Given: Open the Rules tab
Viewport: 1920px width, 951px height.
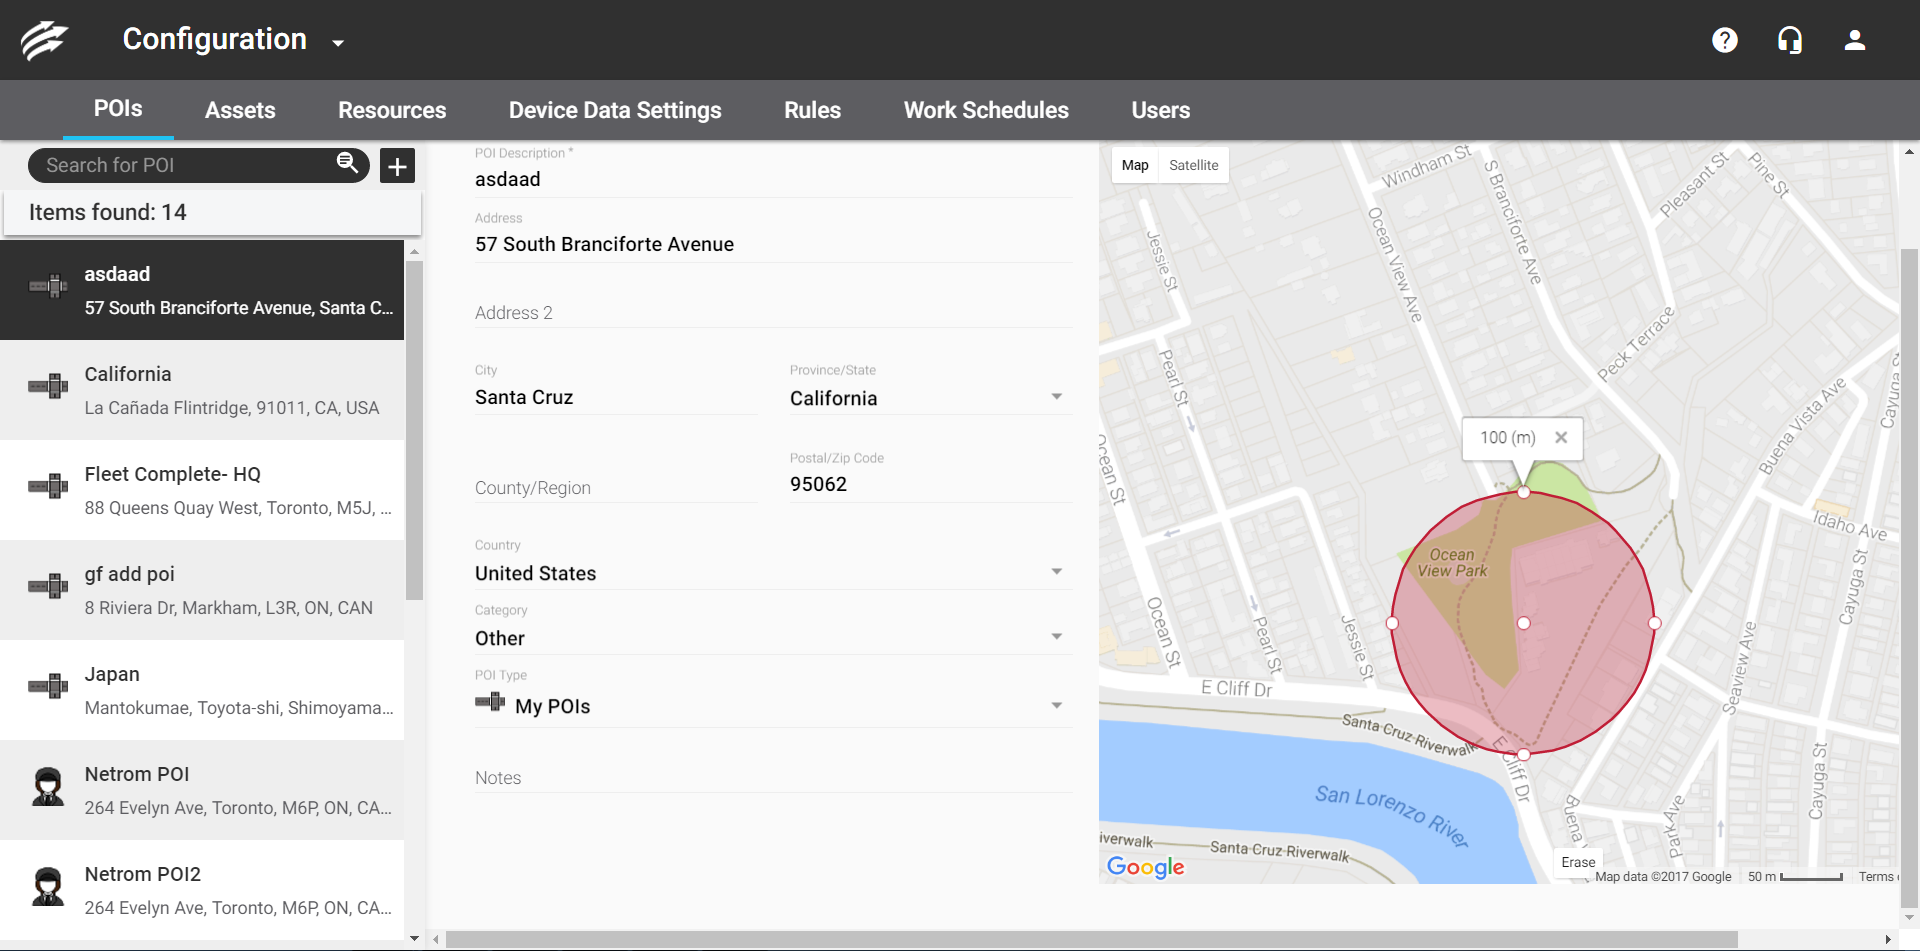Looking at the screenshot, I should (812, 110).
